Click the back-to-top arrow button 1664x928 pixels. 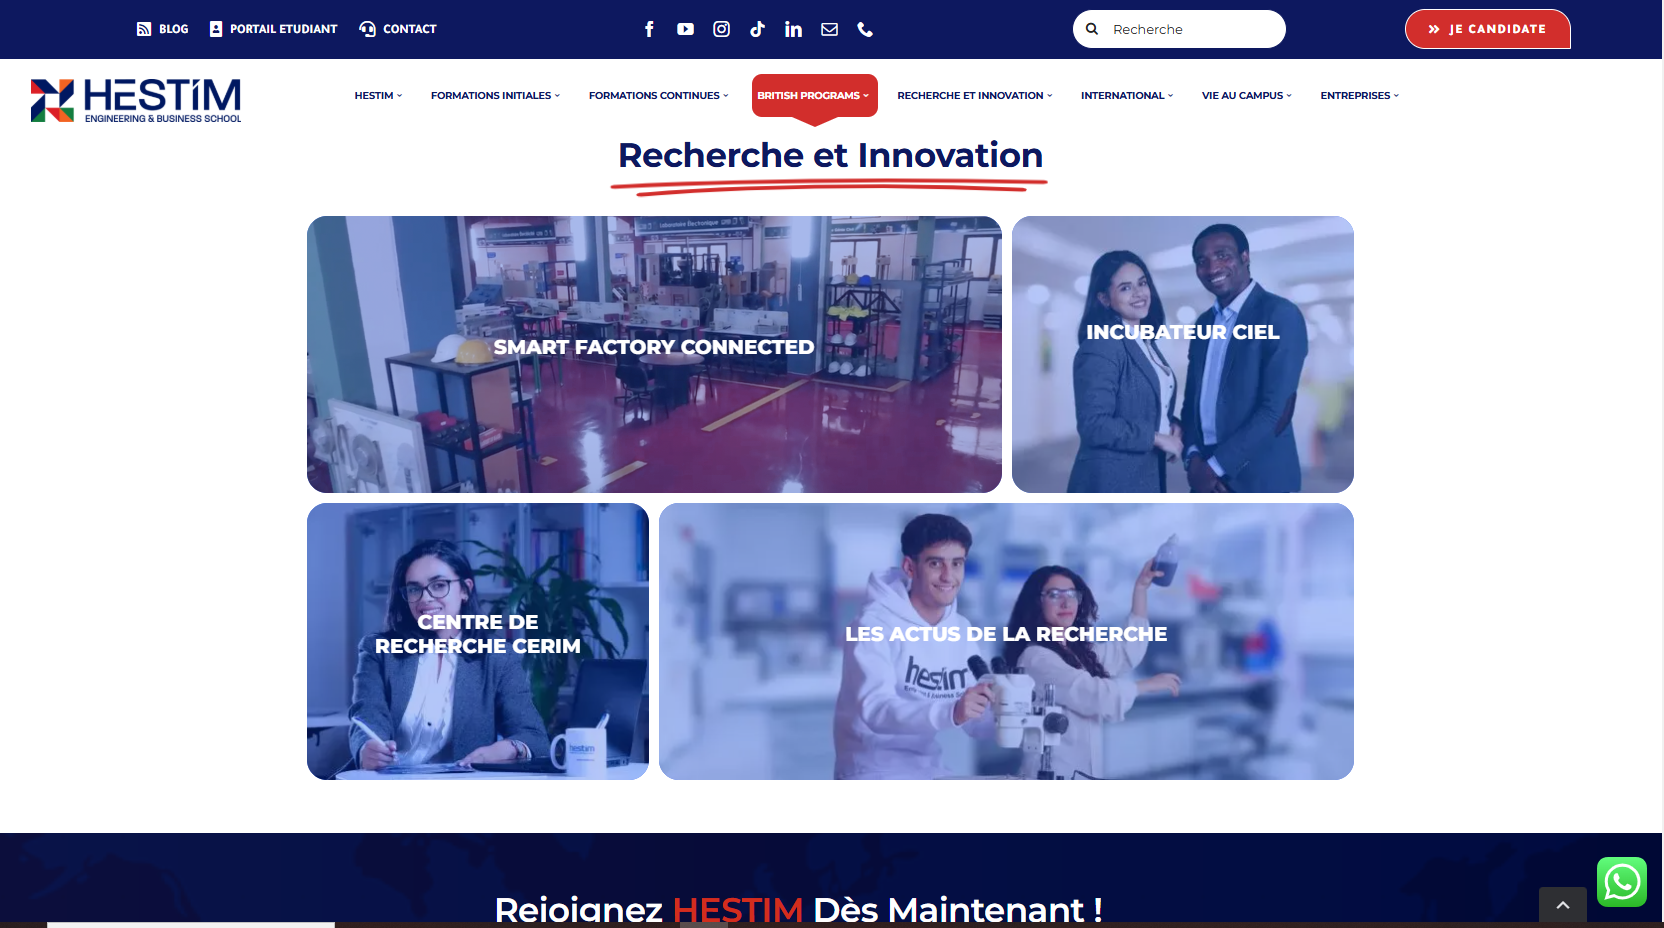tap(1563, 905)
